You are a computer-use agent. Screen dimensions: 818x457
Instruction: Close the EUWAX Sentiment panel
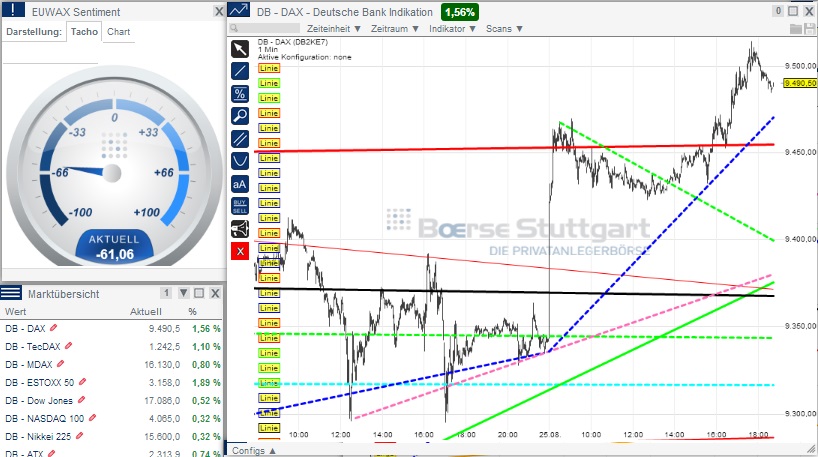219,11
